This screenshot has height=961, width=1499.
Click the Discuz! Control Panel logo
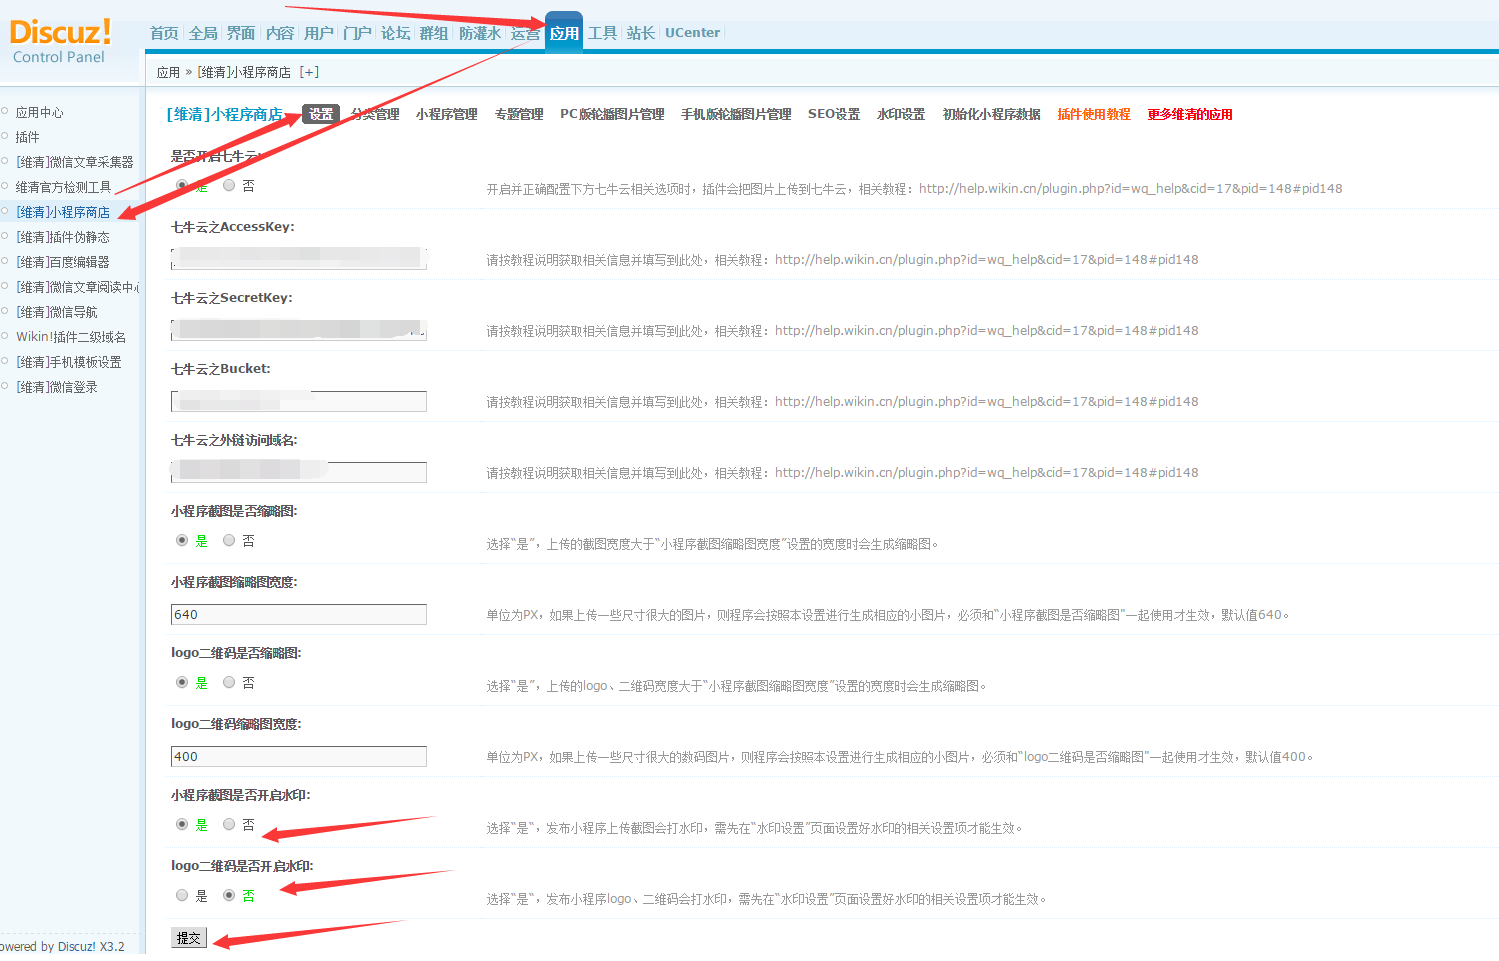60,41
